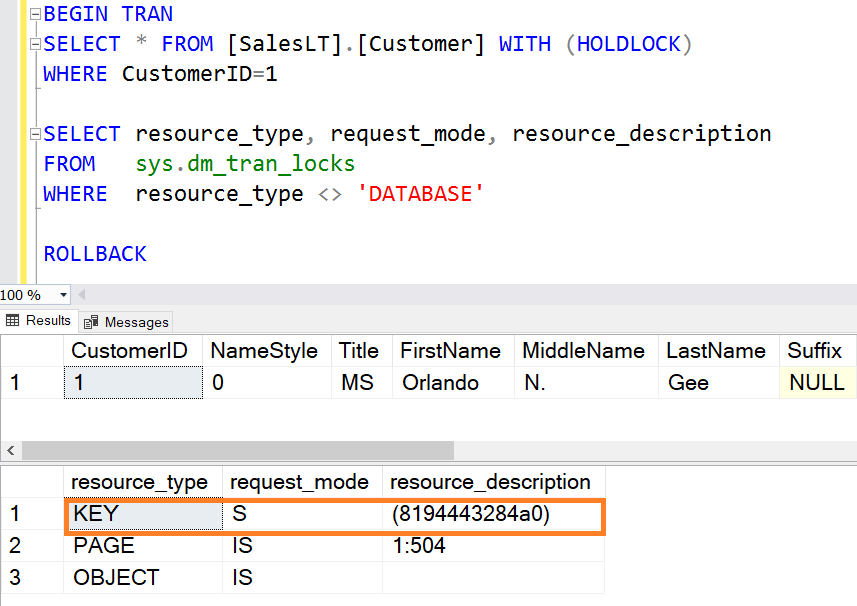The width and height of the screenshot is (857, 606).
Task: Select the Title column header
Action: [362, 351]
